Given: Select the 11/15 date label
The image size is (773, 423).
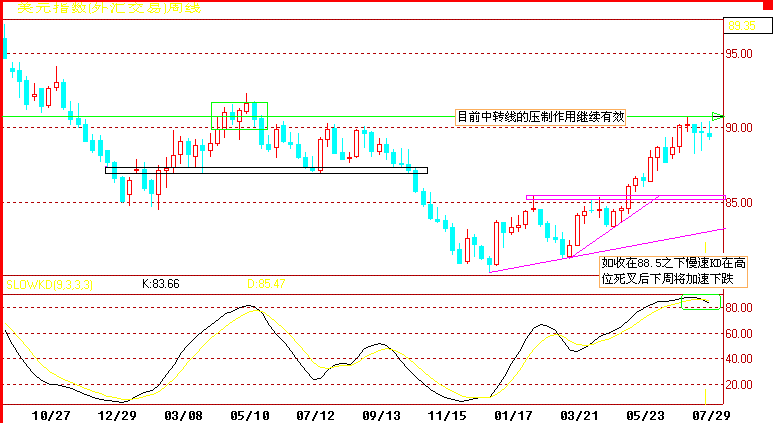Looking at the screenshot, I should tap(447, 416).
